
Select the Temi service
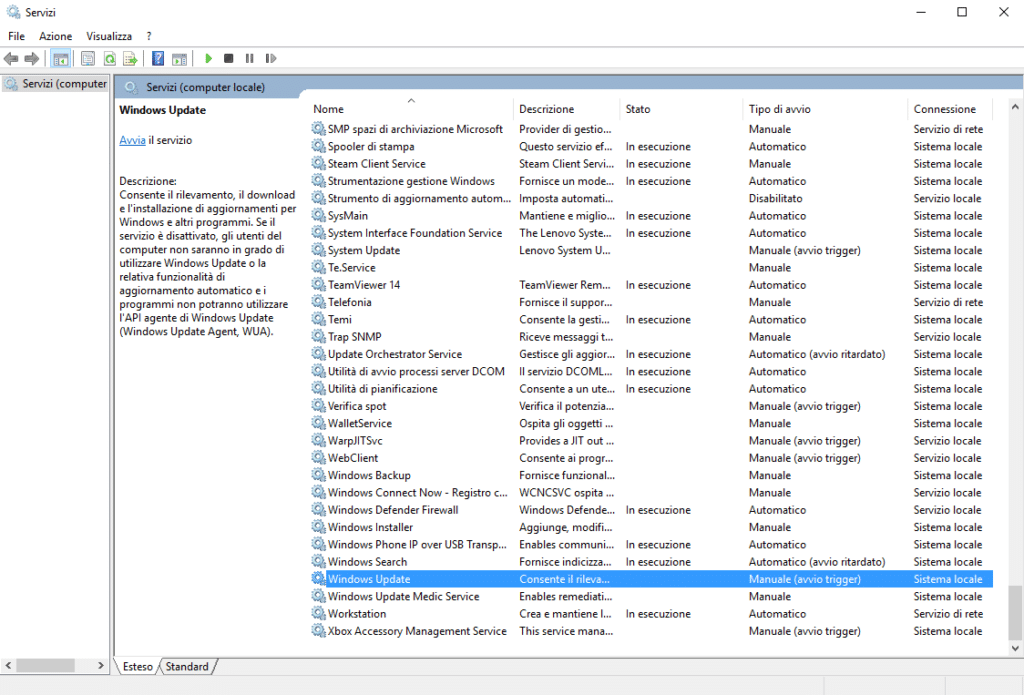652,319
